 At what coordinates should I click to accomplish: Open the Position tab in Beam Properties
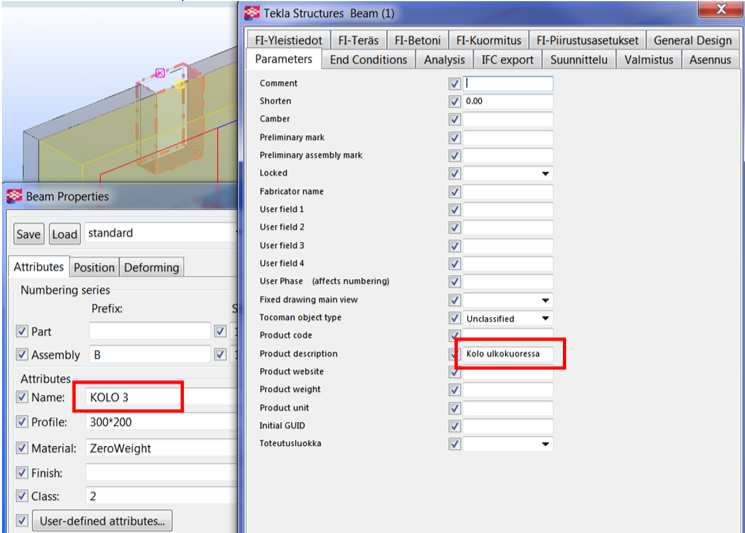(94, 267)
